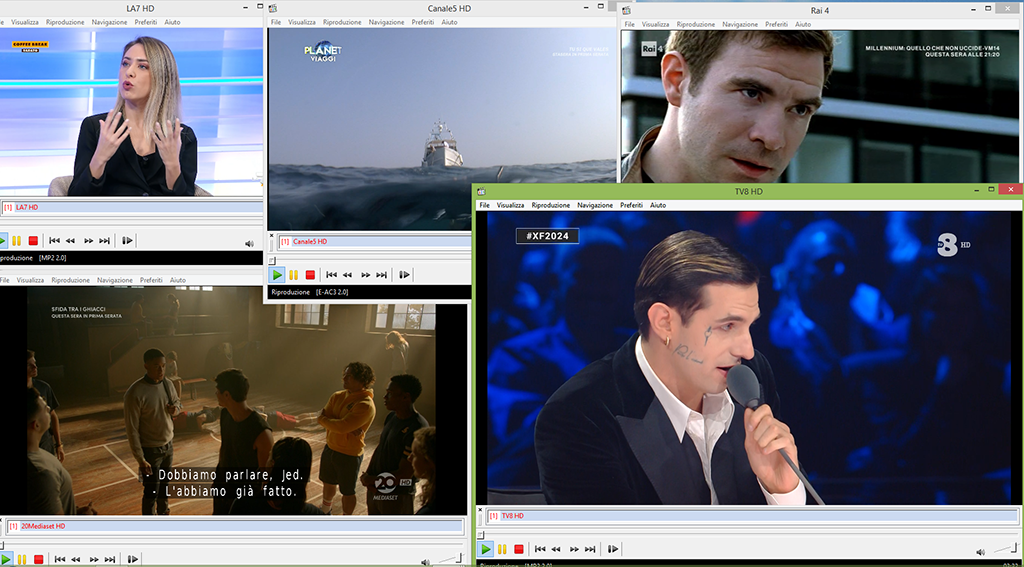The width and height of the screenshot is (1024, 567).
Task: Rewind in the LA7 HD player
Action: [71, 241]
